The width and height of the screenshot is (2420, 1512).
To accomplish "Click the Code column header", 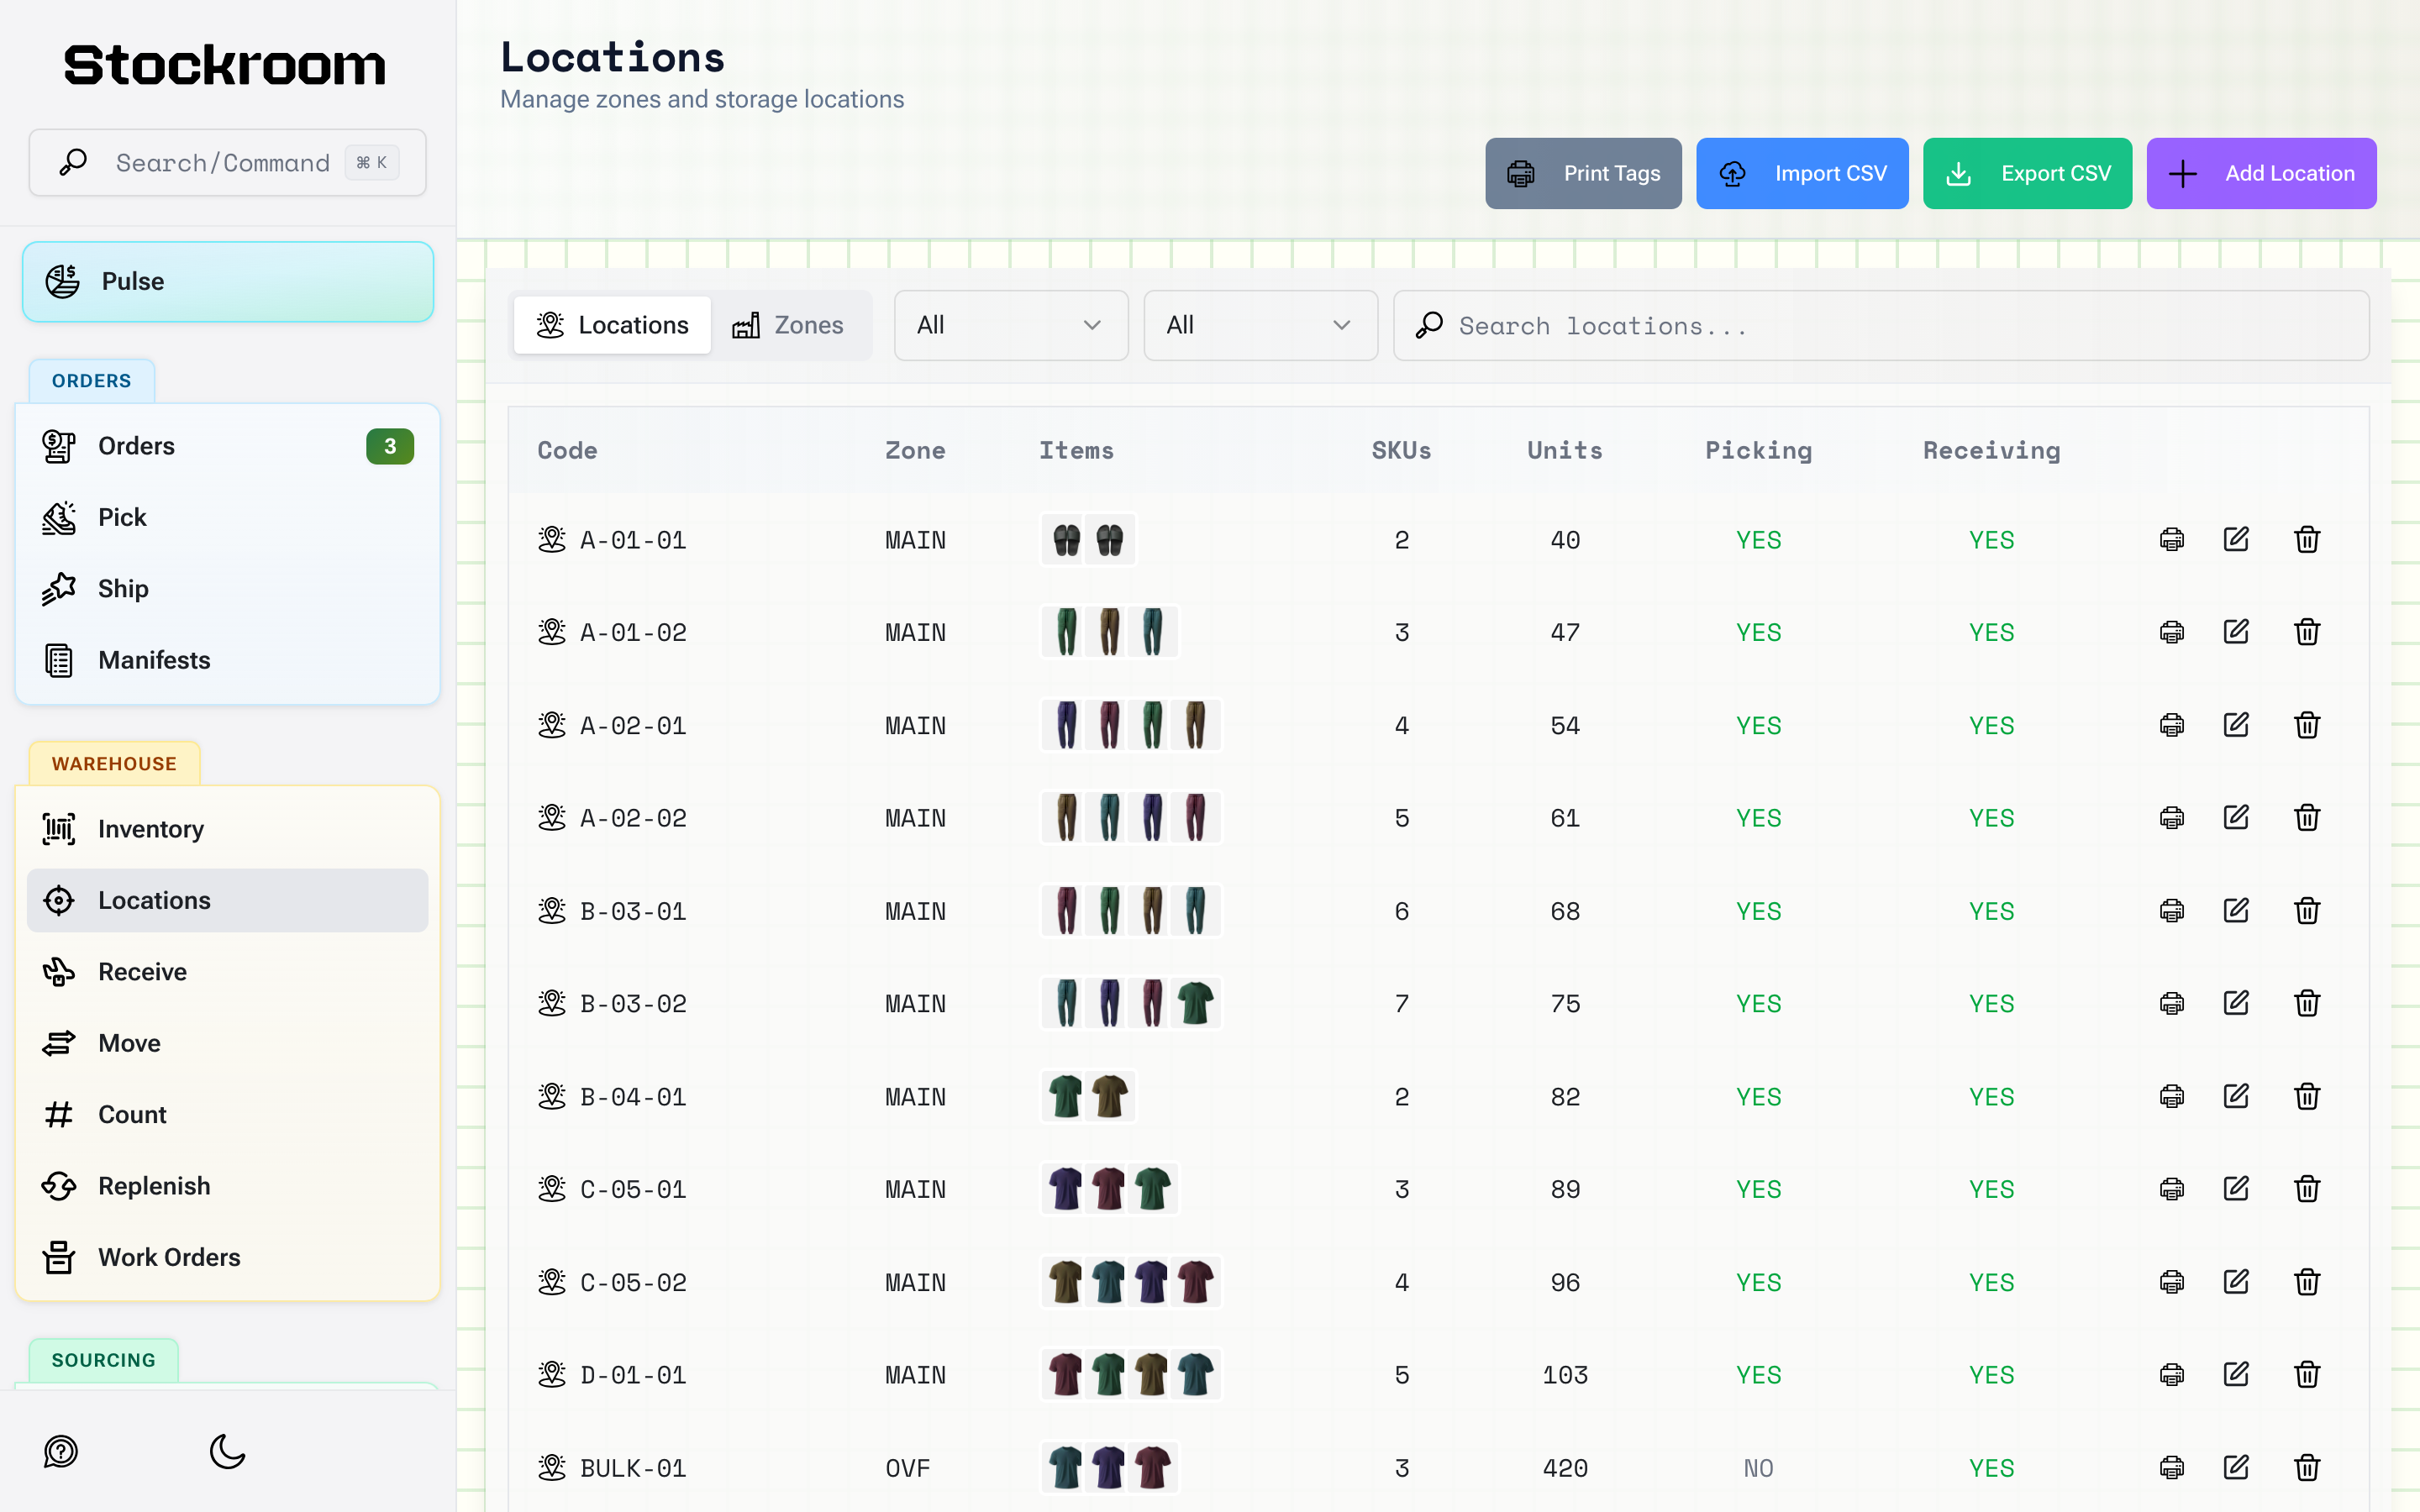I will (567, 450).
